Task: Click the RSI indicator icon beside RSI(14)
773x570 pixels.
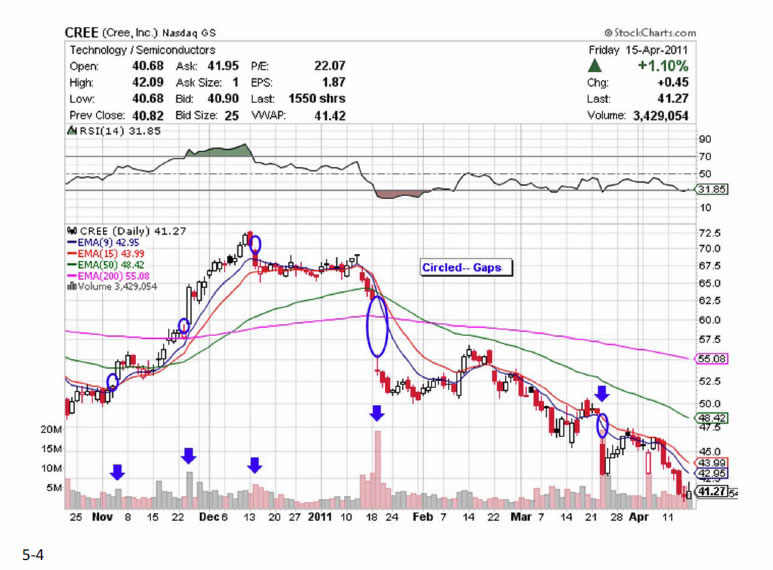Action: (72, 131)
